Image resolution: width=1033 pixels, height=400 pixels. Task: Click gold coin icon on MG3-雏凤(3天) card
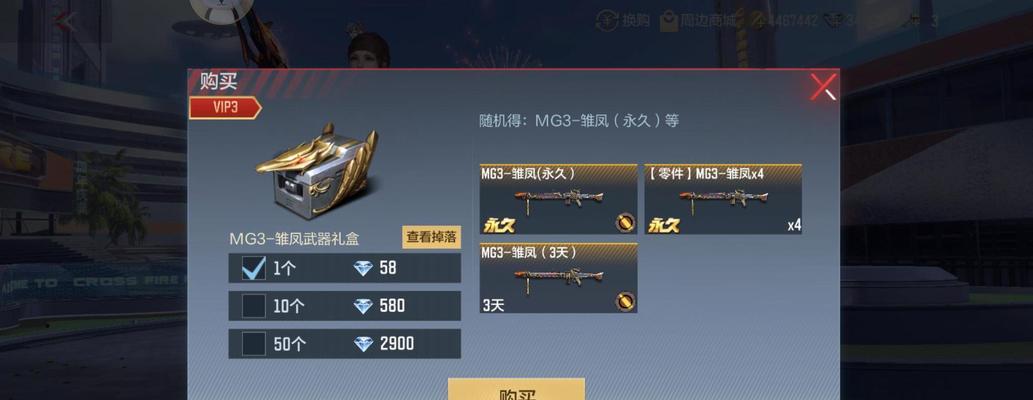click(625, 301)
